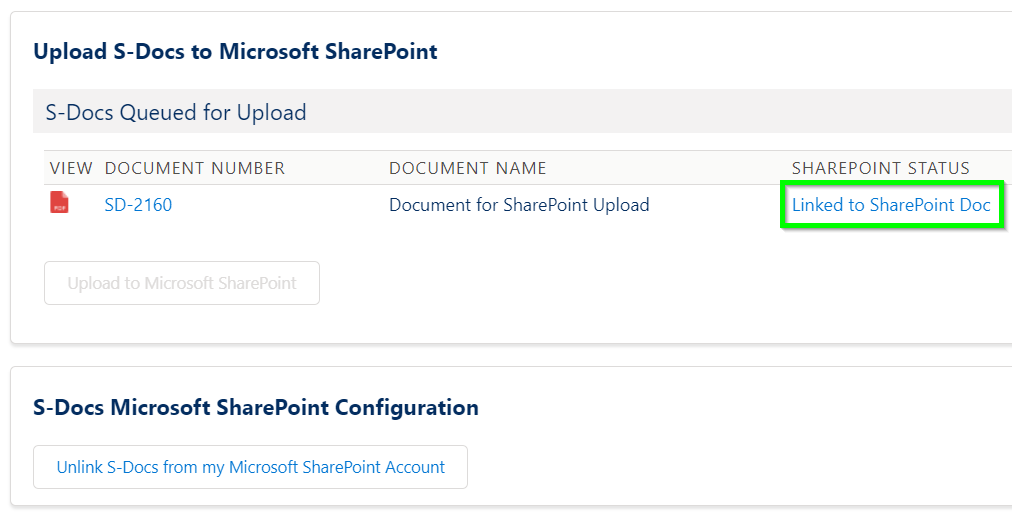The height and width of the screenshot is (531, 1012).
Task: Unlink S-Docs from my Microsoft SharePoint Account
Action: [250, 467]
